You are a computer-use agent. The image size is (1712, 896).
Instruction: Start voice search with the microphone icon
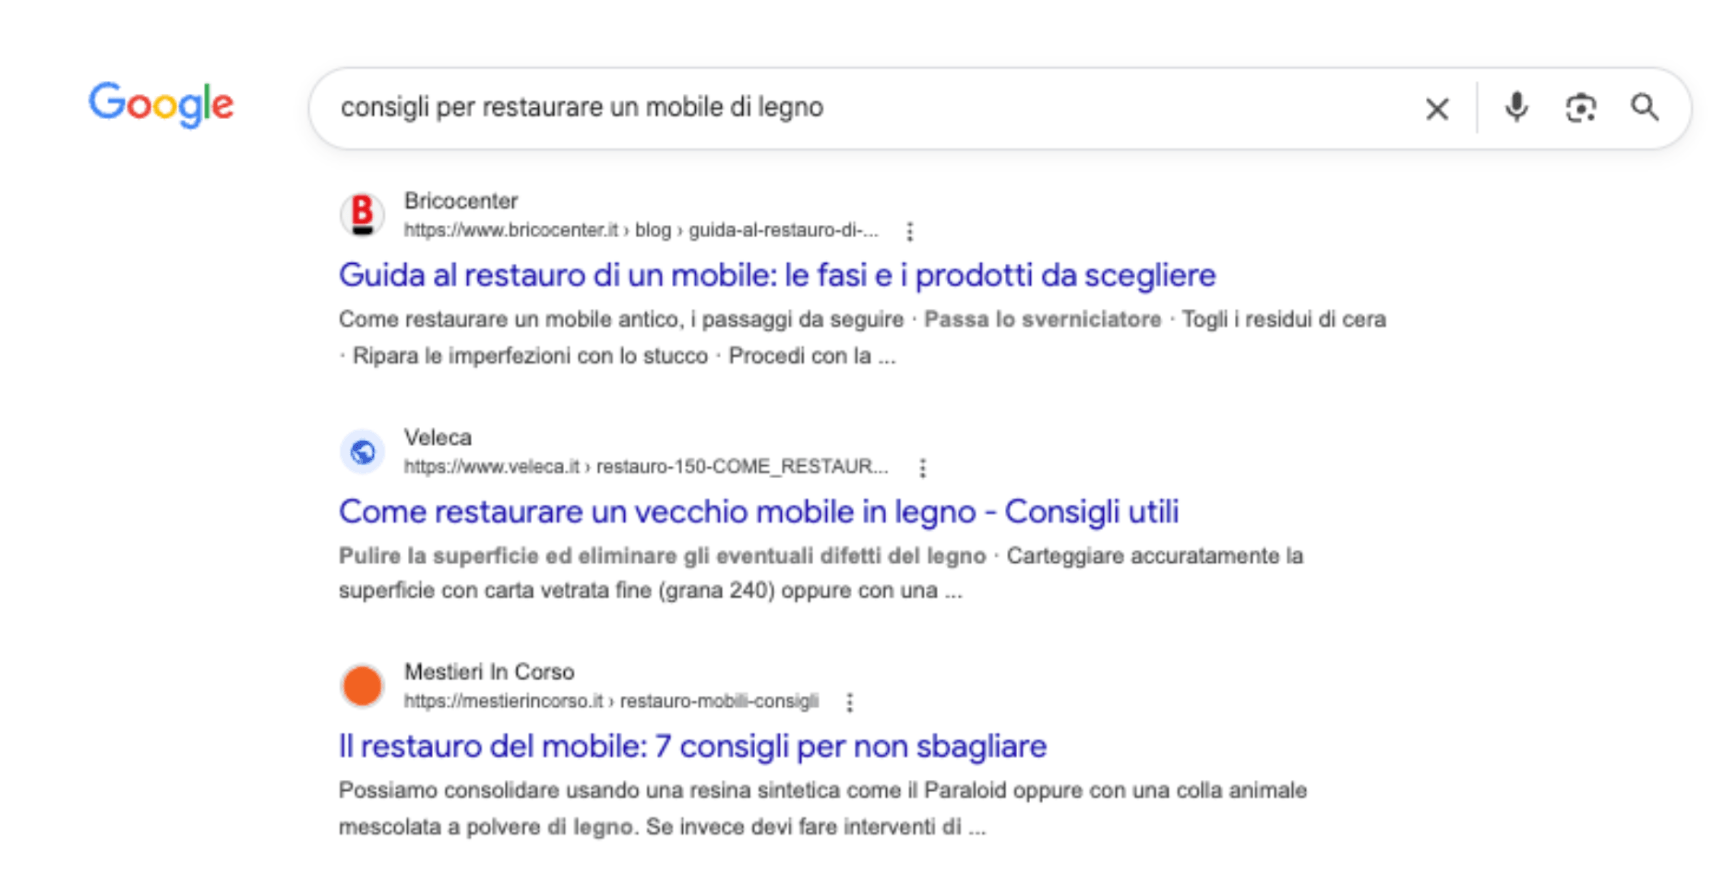pyautogui.click(x=1516, y=107)
